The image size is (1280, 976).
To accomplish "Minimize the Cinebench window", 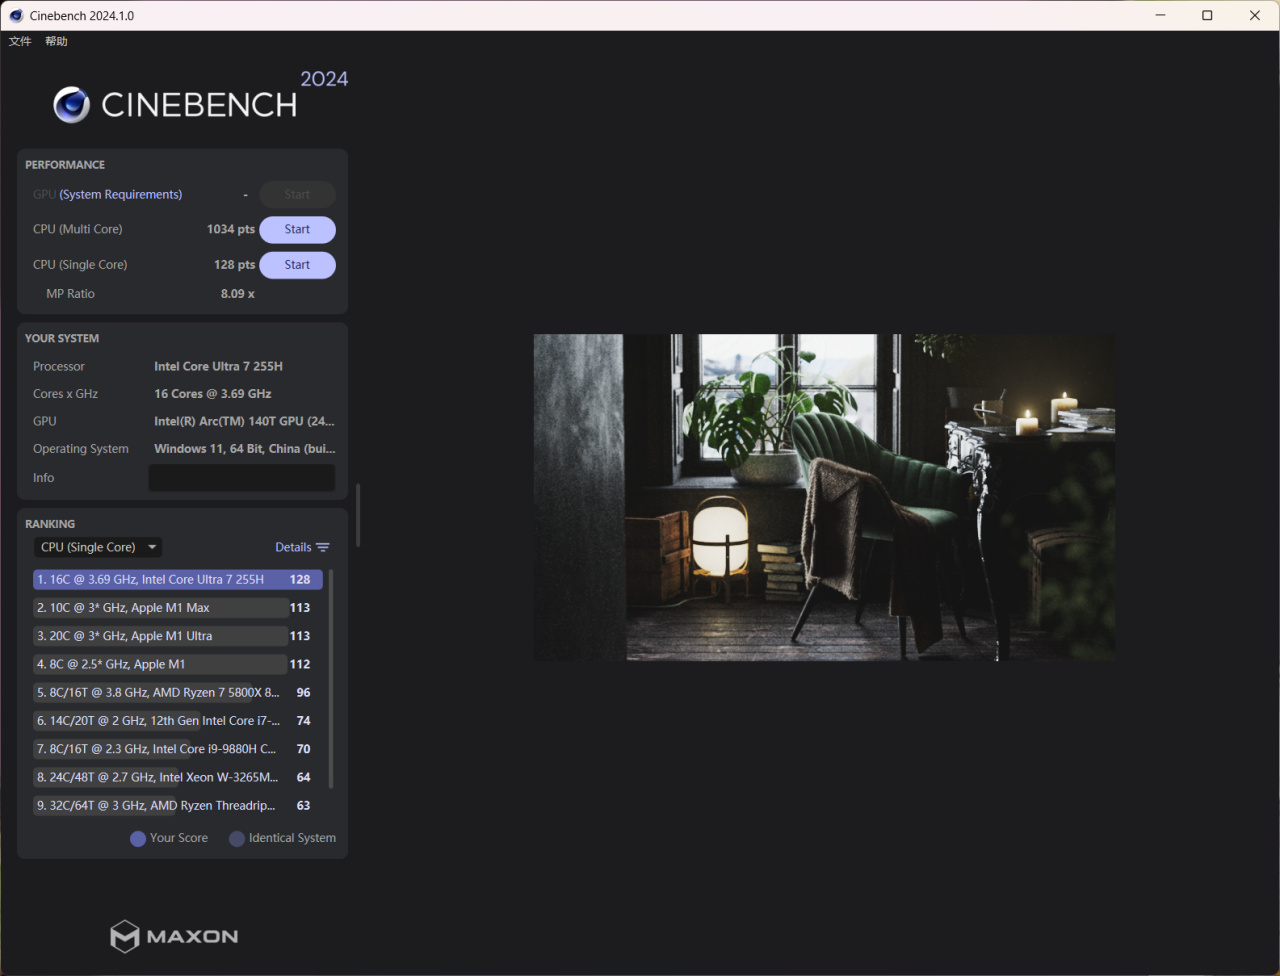I will tap(1161, 16).
